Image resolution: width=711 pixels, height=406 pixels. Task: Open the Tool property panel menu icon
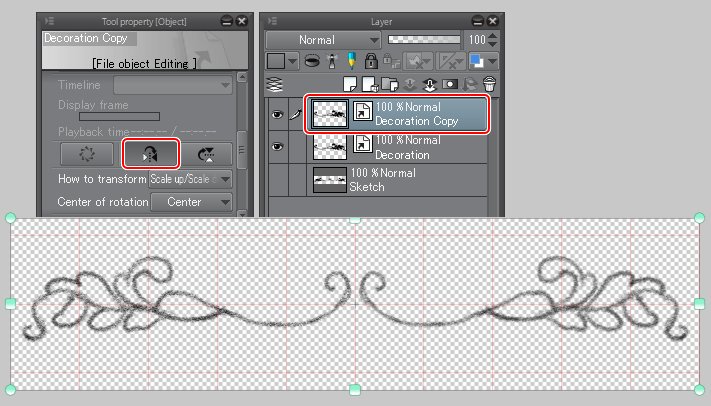coord(49,21)
